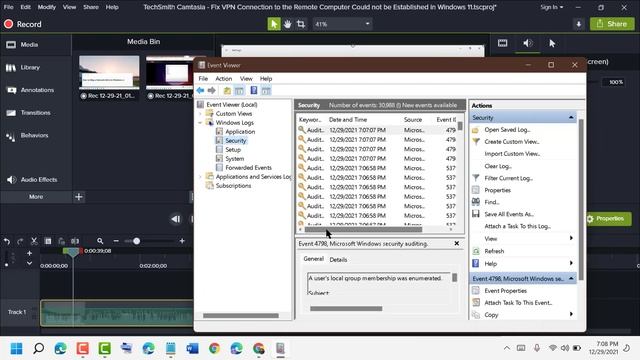The height and width of the screenshot is (360, 640).
Task: Expand the View submenu arrow in Actions
Action: 571,238
